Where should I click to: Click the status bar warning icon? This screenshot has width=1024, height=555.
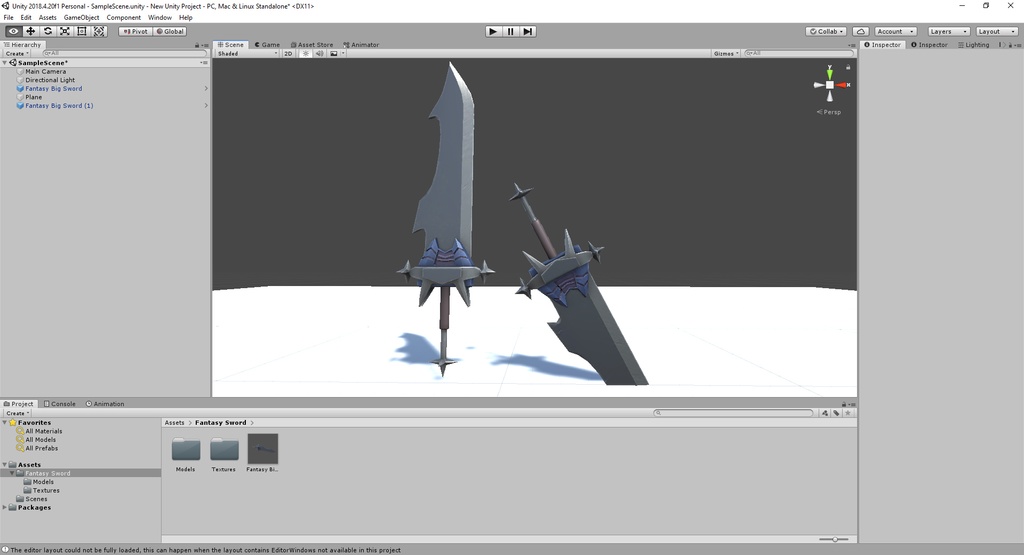(x=5, y=550)
